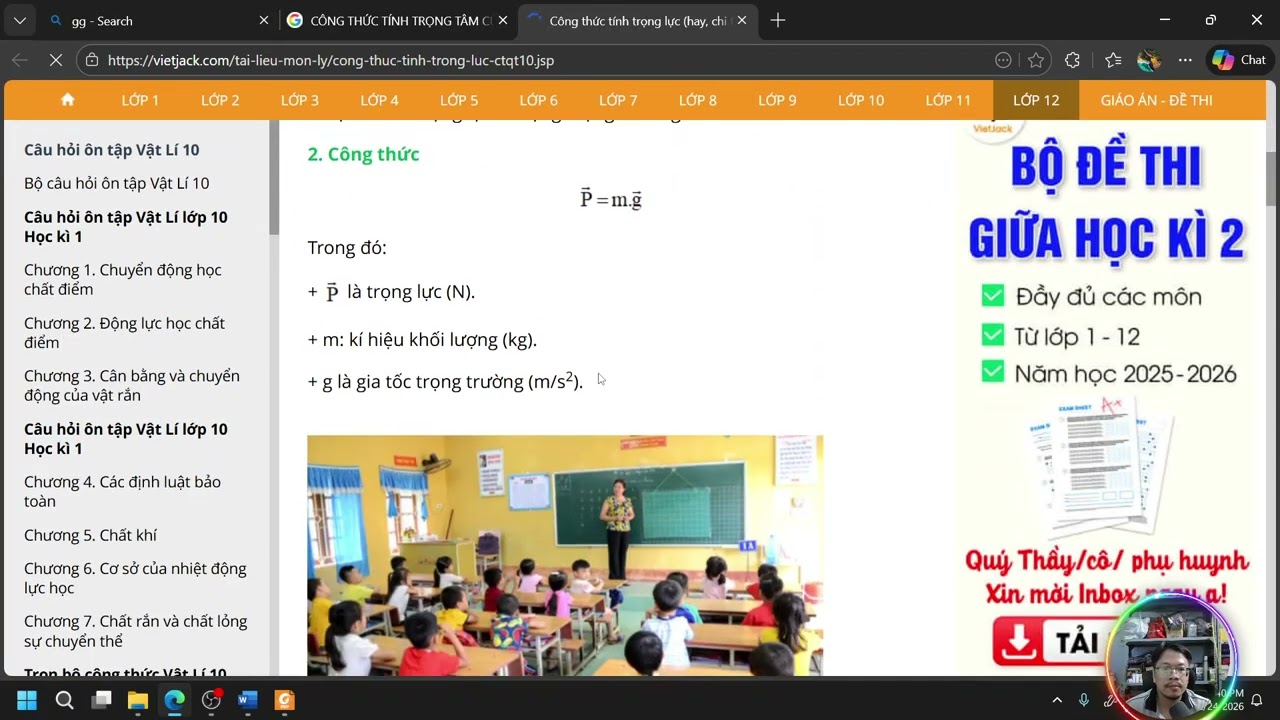Click the page vertical scrollbar thumb
Viewport: 1280px width, 720px height.
click(1271, 178)
